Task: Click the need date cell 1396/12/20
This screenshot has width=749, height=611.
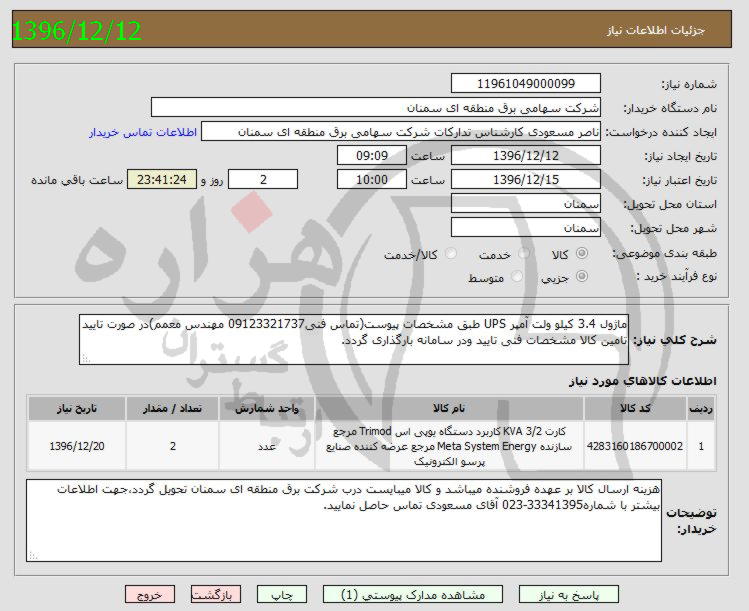Action: coord(76,446)
